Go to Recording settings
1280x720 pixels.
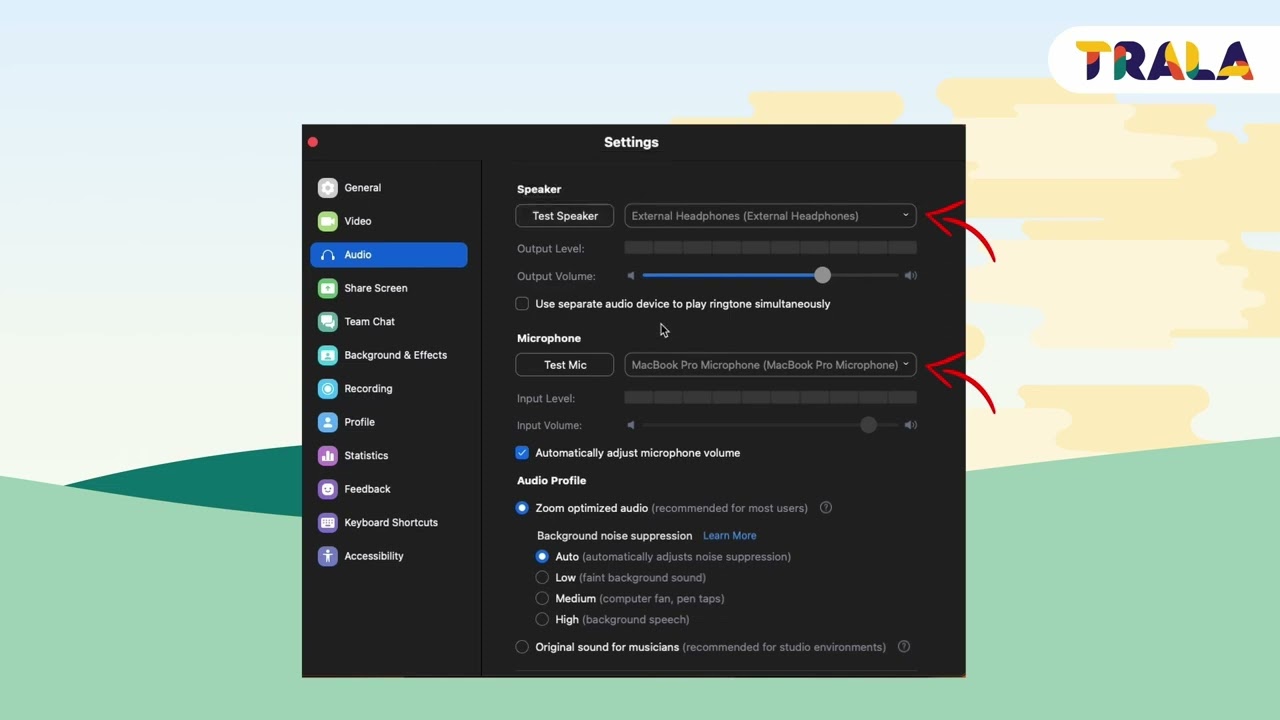point(389,389)
